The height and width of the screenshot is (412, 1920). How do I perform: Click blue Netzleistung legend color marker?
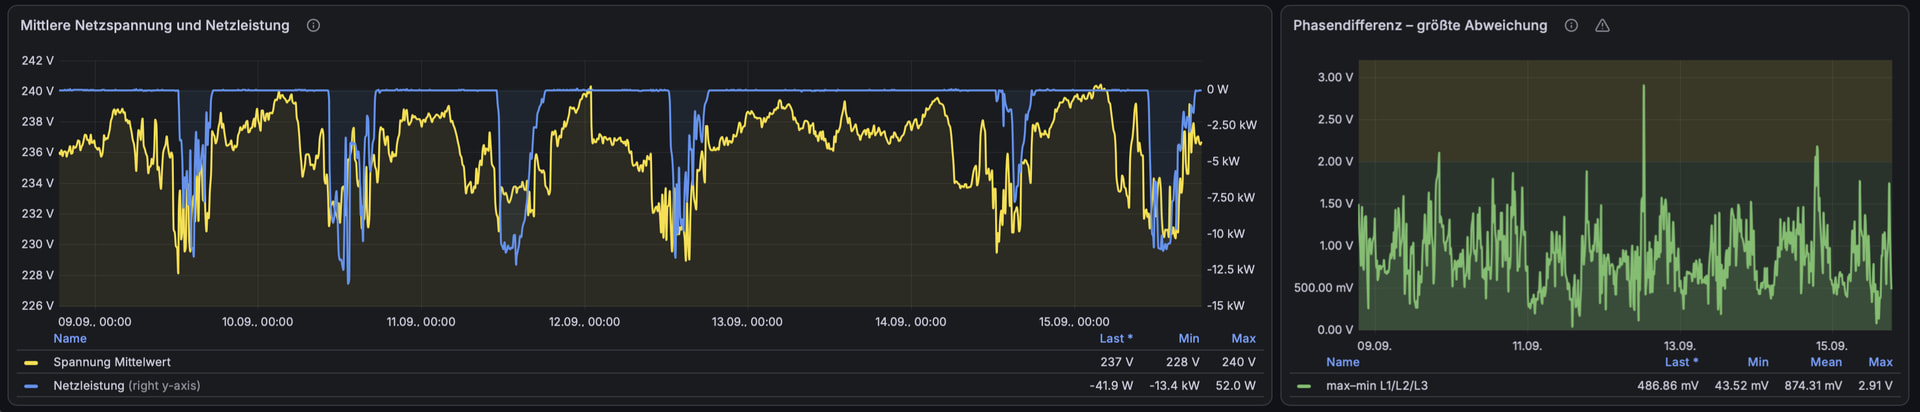31,386
